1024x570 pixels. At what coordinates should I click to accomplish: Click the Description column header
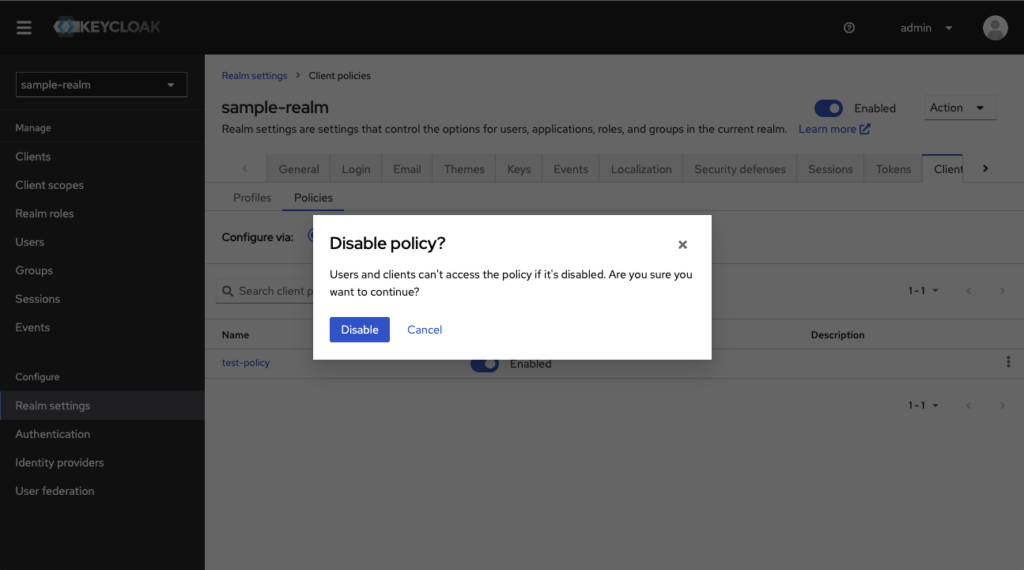(x=837, y=335)
